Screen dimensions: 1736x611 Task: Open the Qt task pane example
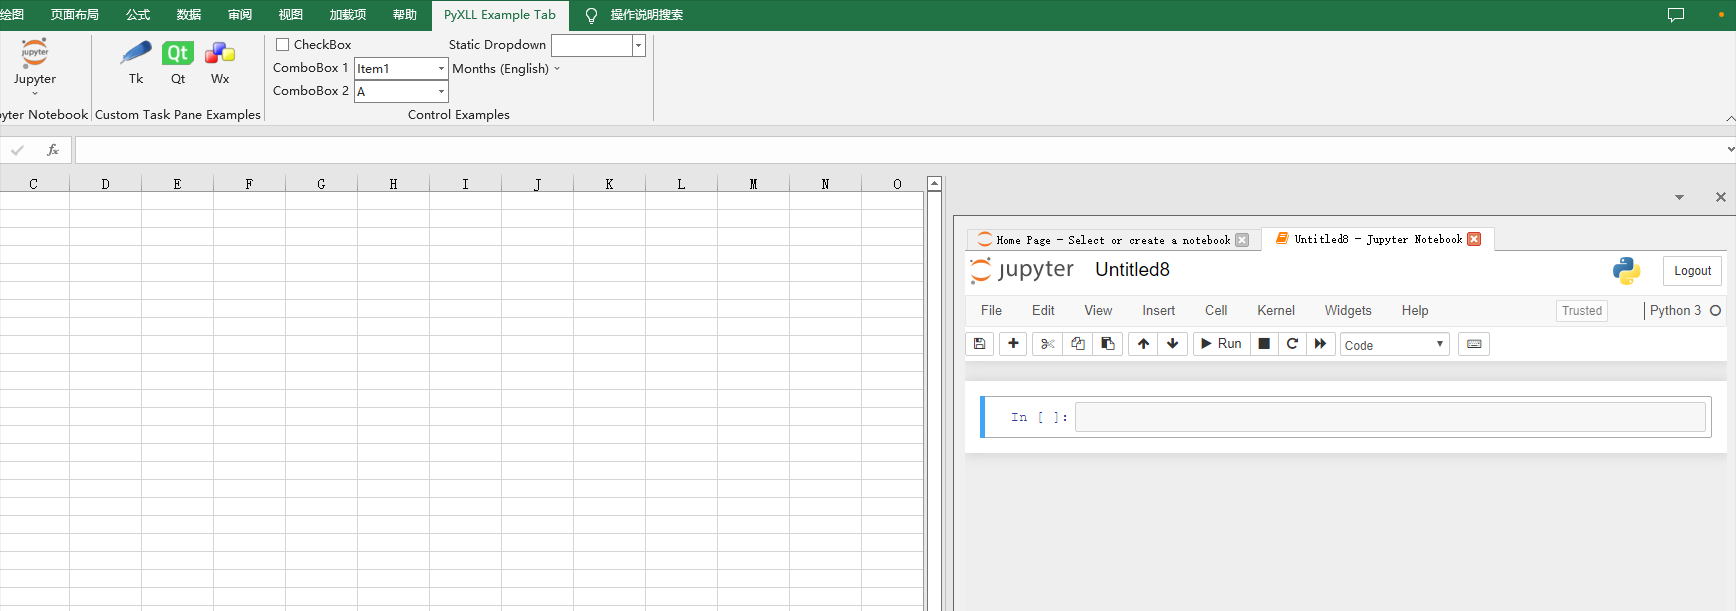(178, 63)
